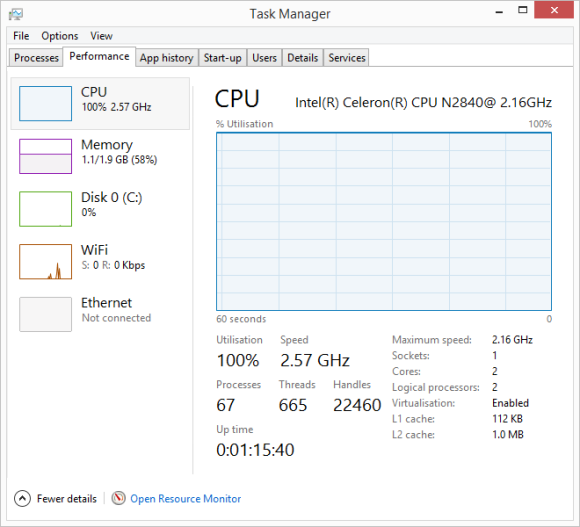Open Resource Monitor link

point(185,499)
